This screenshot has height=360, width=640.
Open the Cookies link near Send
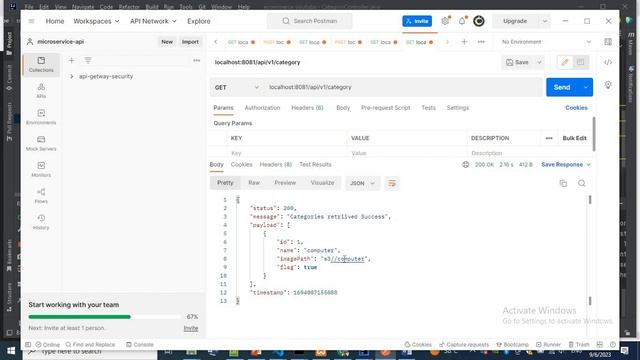(x=576, y=108)
